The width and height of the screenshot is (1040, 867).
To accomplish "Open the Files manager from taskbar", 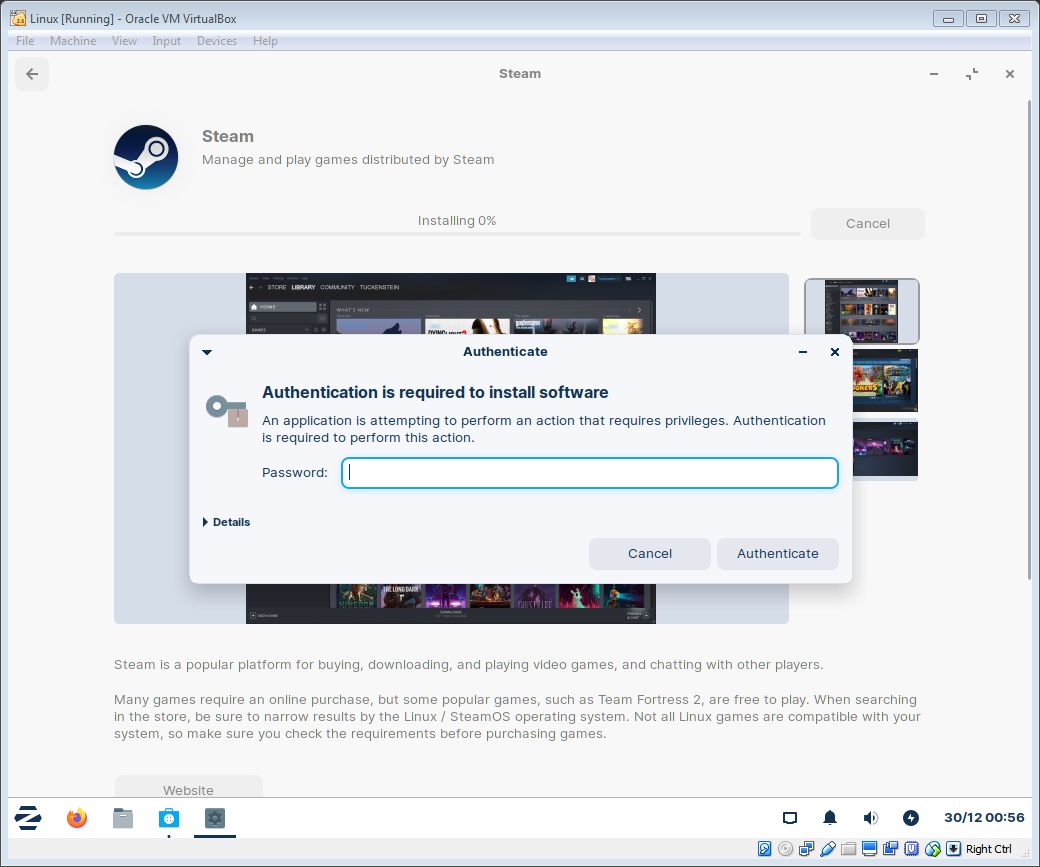I will [123, 817].
